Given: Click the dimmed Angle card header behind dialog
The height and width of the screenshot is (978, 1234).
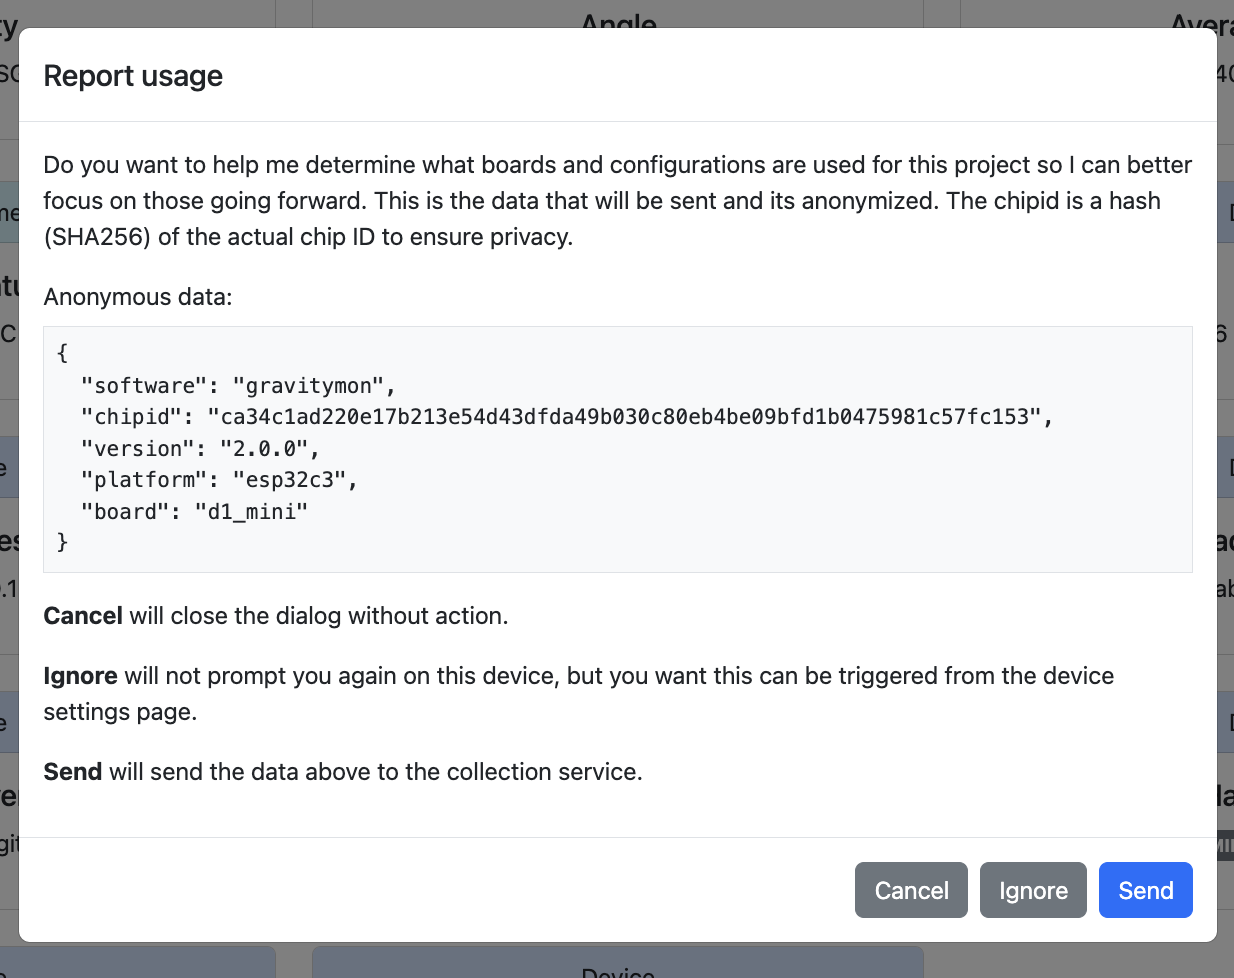Looking at the screenshot, I should click(618, 18).
